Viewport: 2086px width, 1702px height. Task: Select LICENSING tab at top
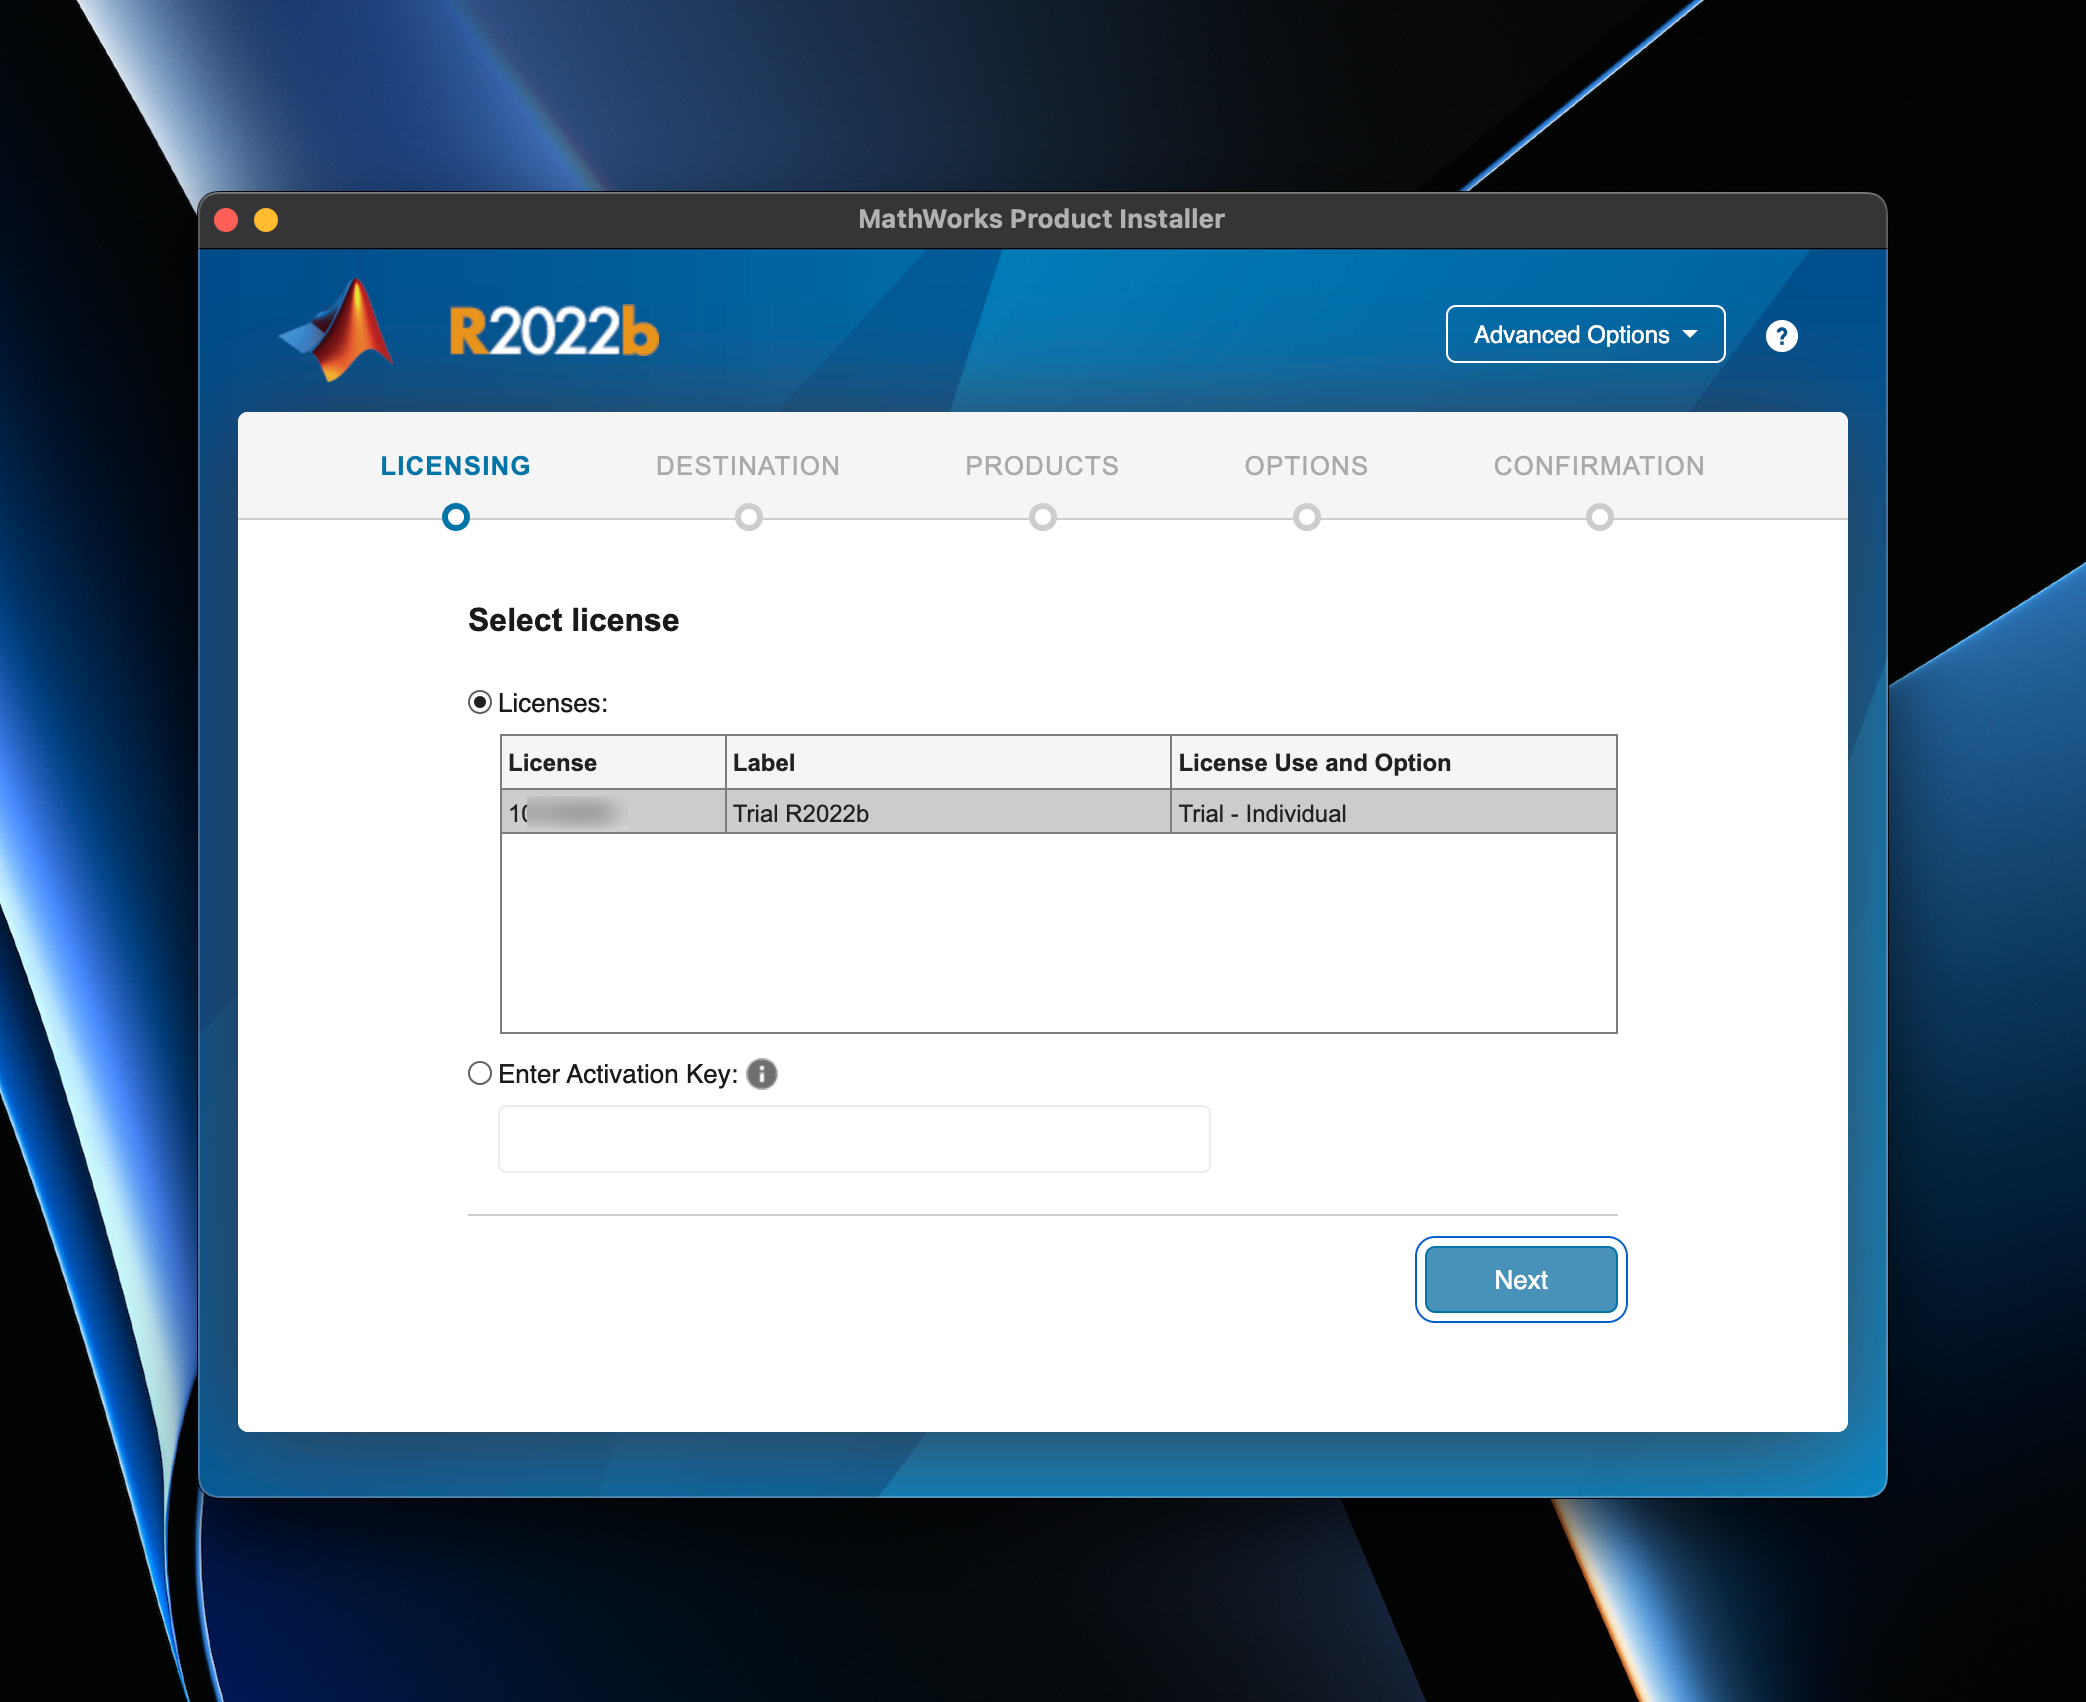point(456,464)
